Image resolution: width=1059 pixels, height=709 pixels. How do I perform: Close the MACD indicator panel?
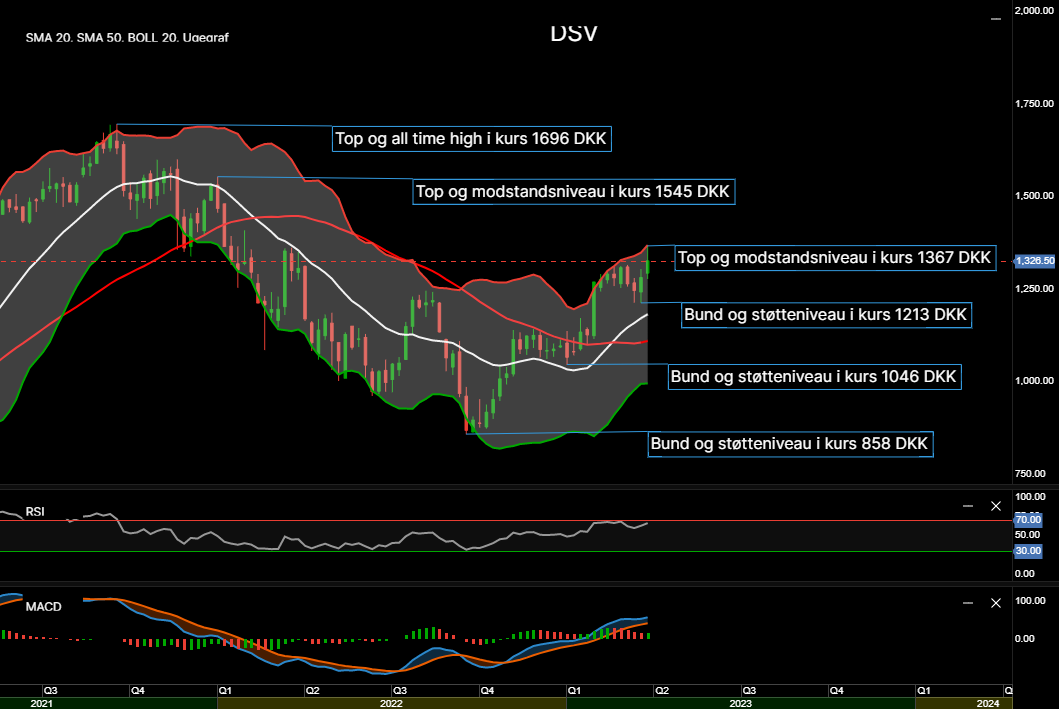point(996,603)
